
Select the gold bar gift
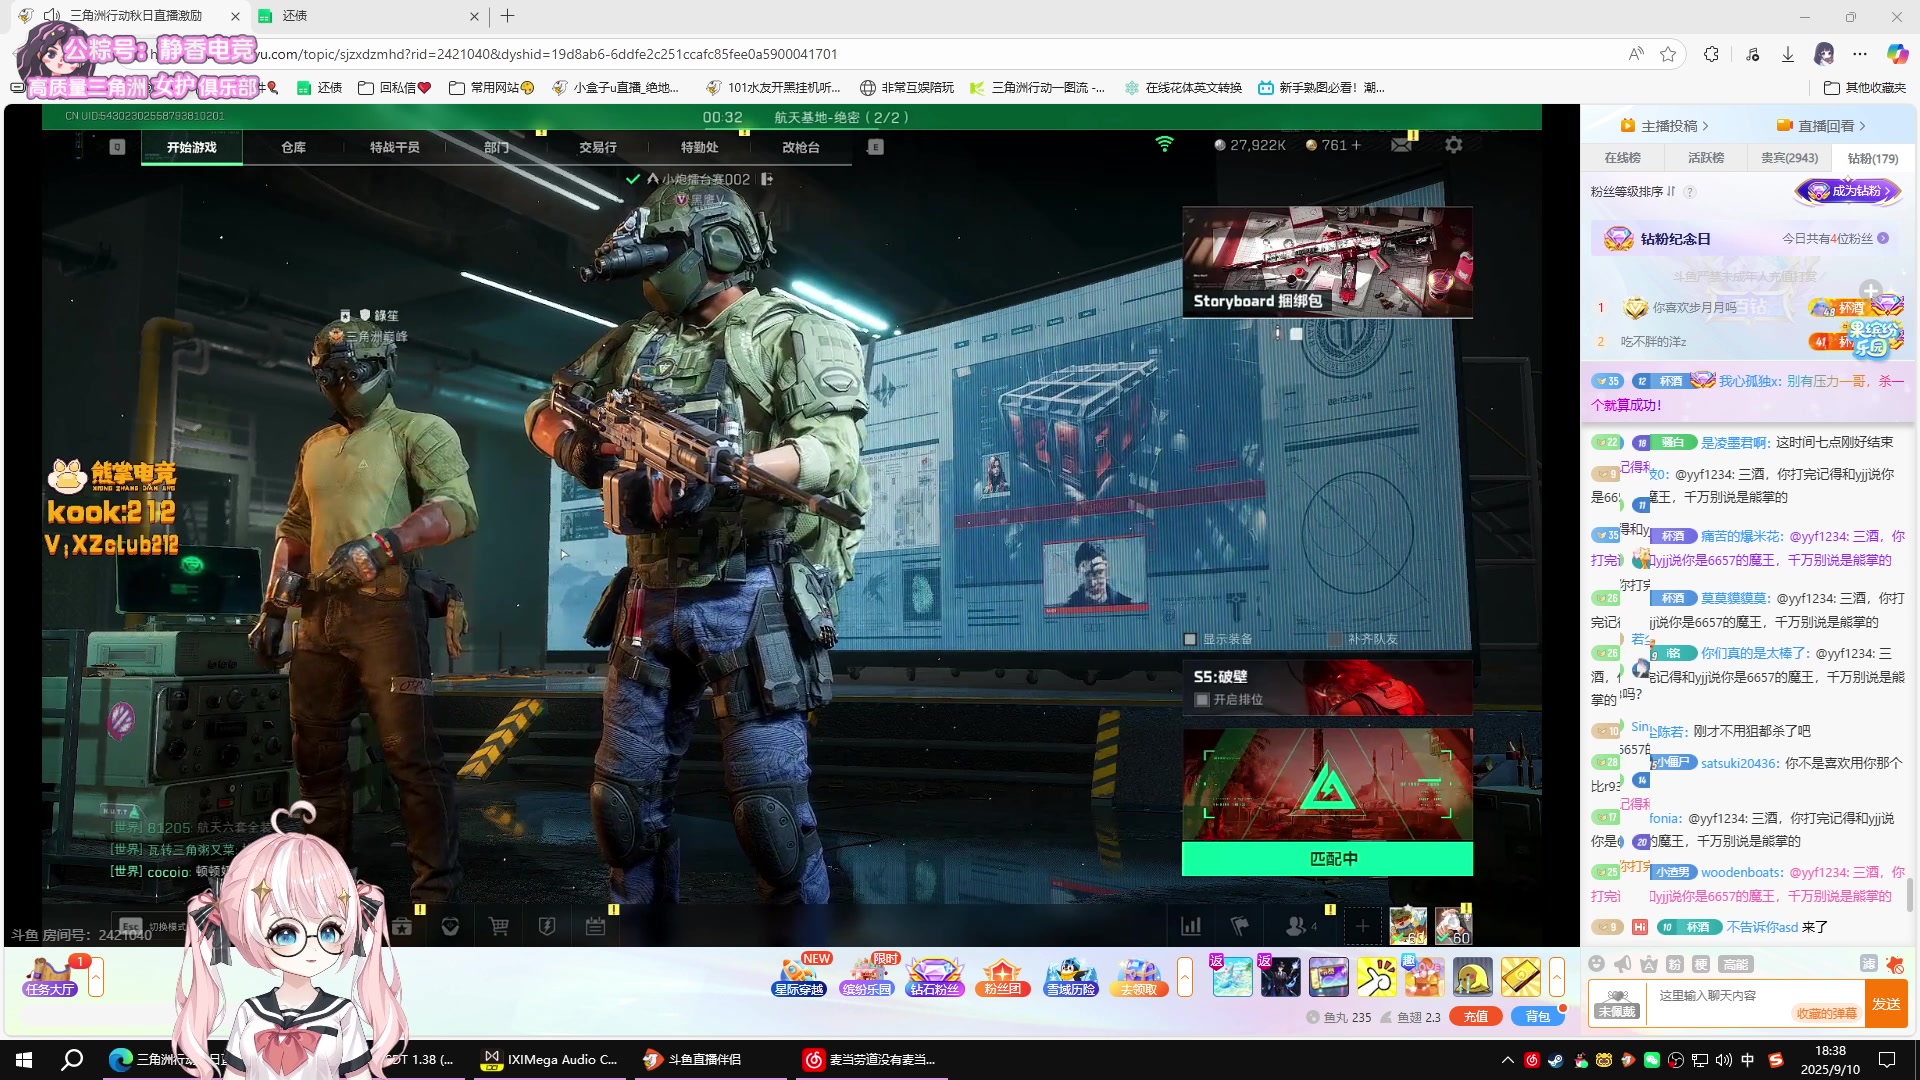point(1520,977)
